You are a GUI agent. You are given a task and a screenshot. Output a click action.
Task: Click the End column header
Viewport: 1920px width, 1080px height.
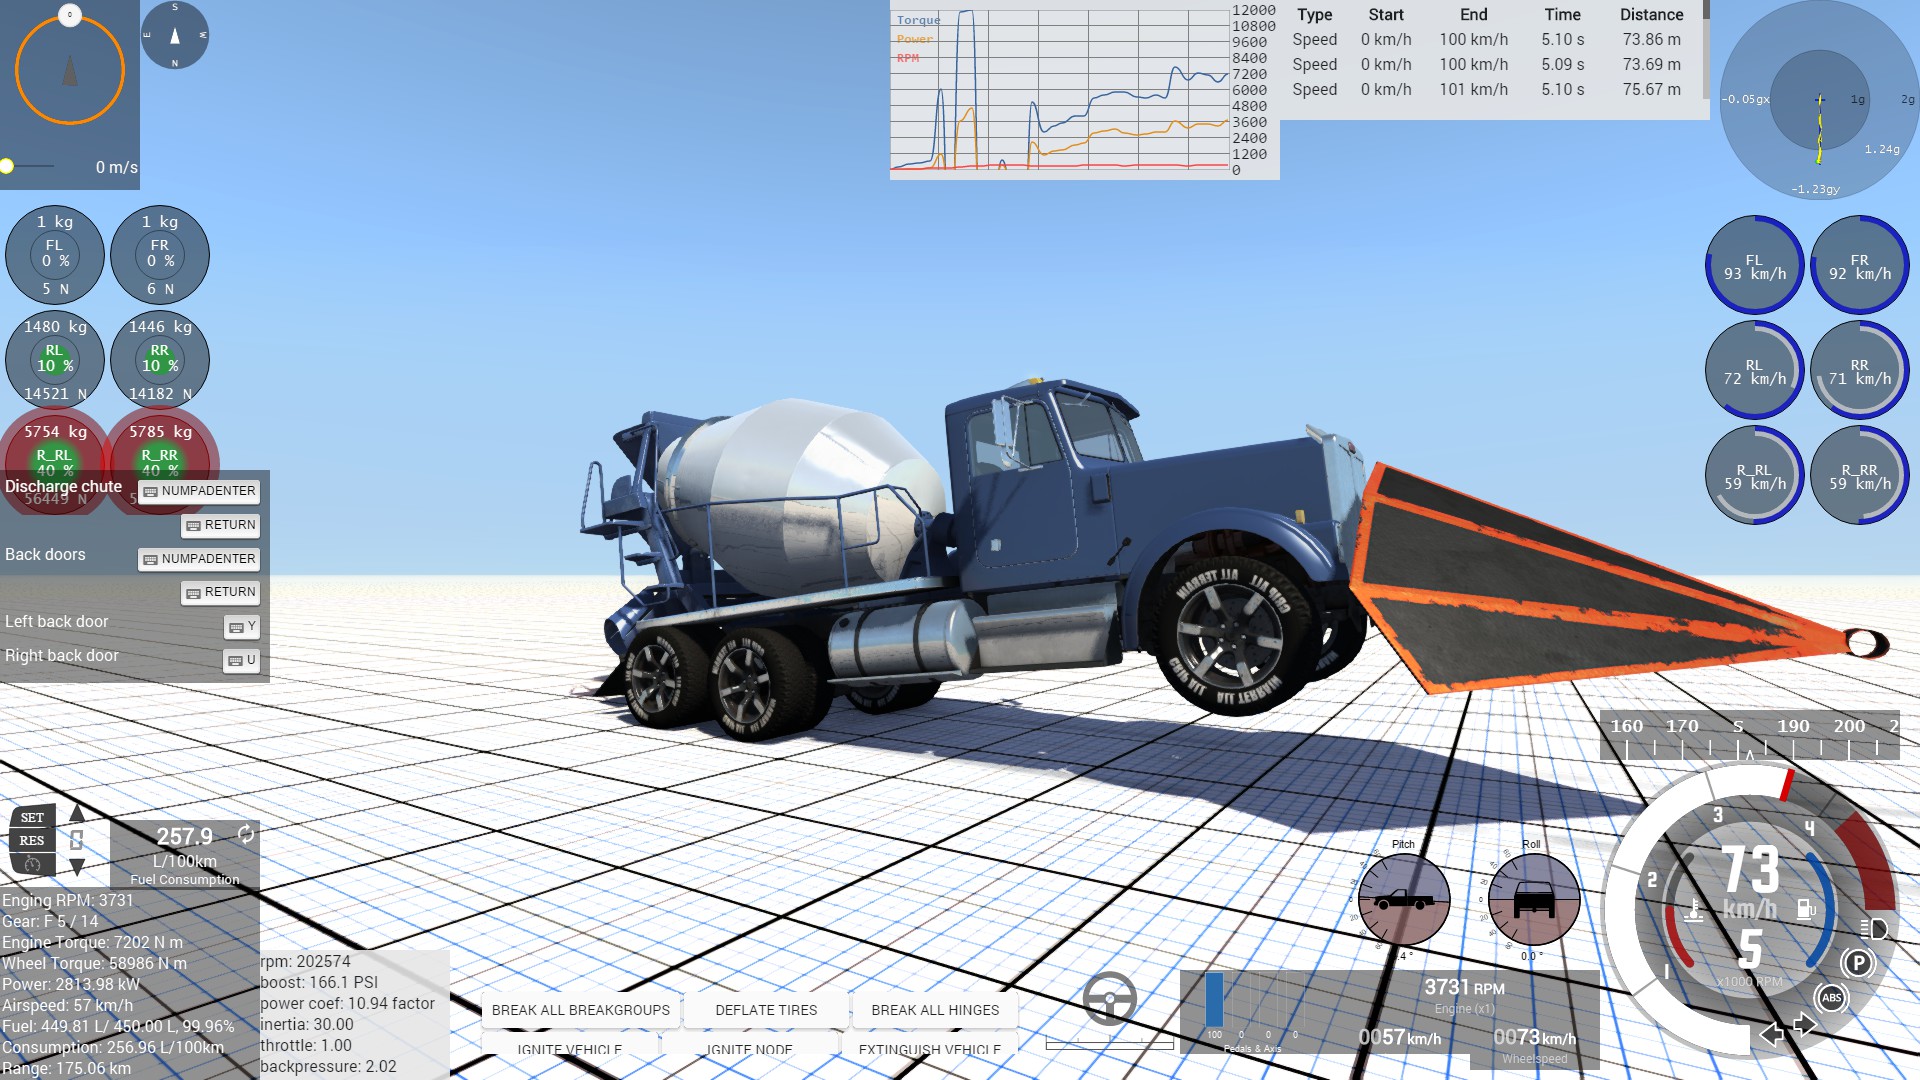tap(1473, 15)
